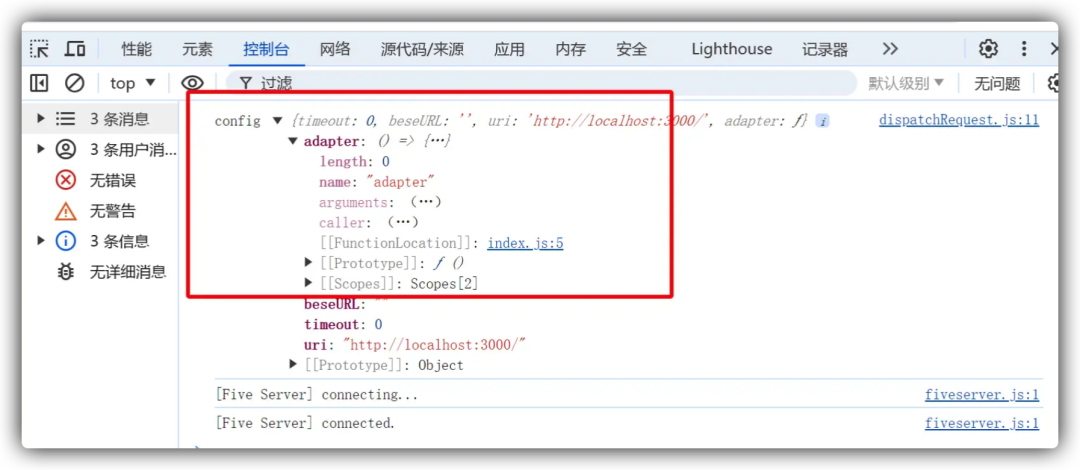Clear the console with the ban icon
This screenshot has height=470, width=1080.
(74, 83)
